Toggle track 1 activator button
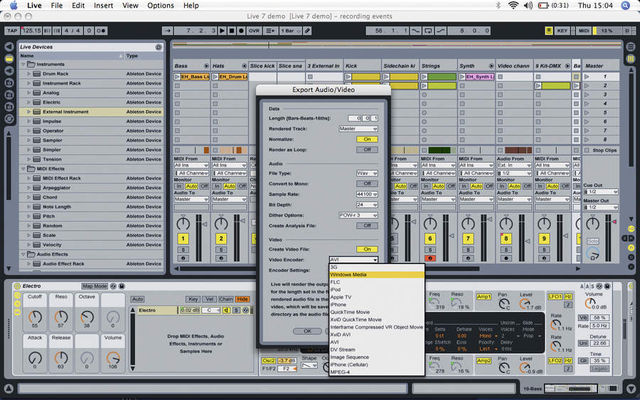Image resolution: width=640 pixels, height=400 pixels. [183, 238]
